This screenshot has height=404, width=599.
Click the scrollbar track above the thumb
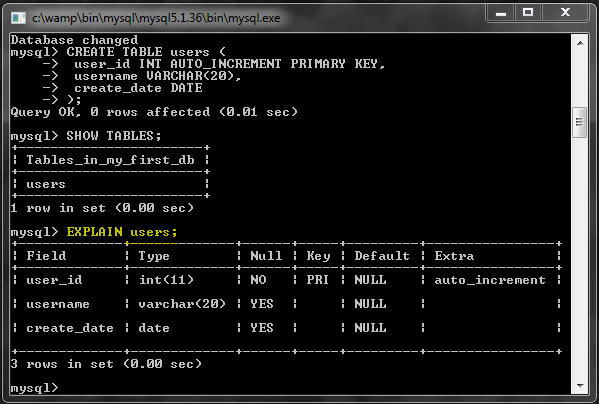(580, 78)
